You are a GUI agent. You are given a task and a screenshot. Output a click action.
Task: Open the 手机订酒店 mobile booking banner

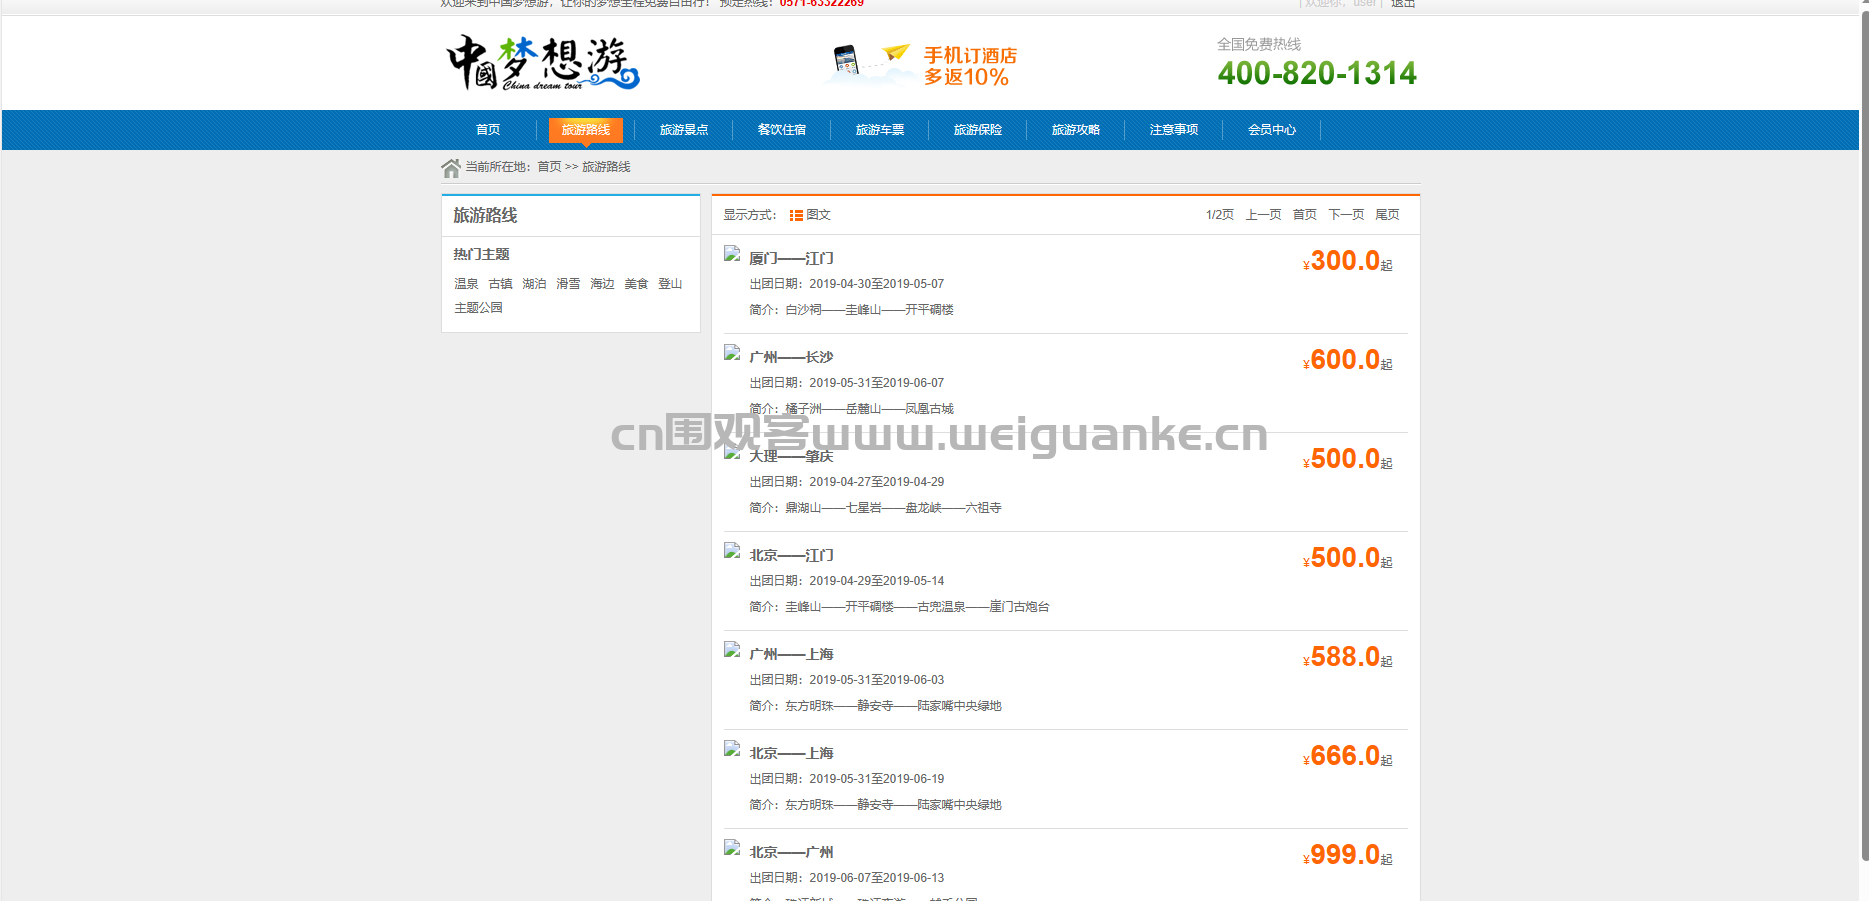(x=923, y=65)
